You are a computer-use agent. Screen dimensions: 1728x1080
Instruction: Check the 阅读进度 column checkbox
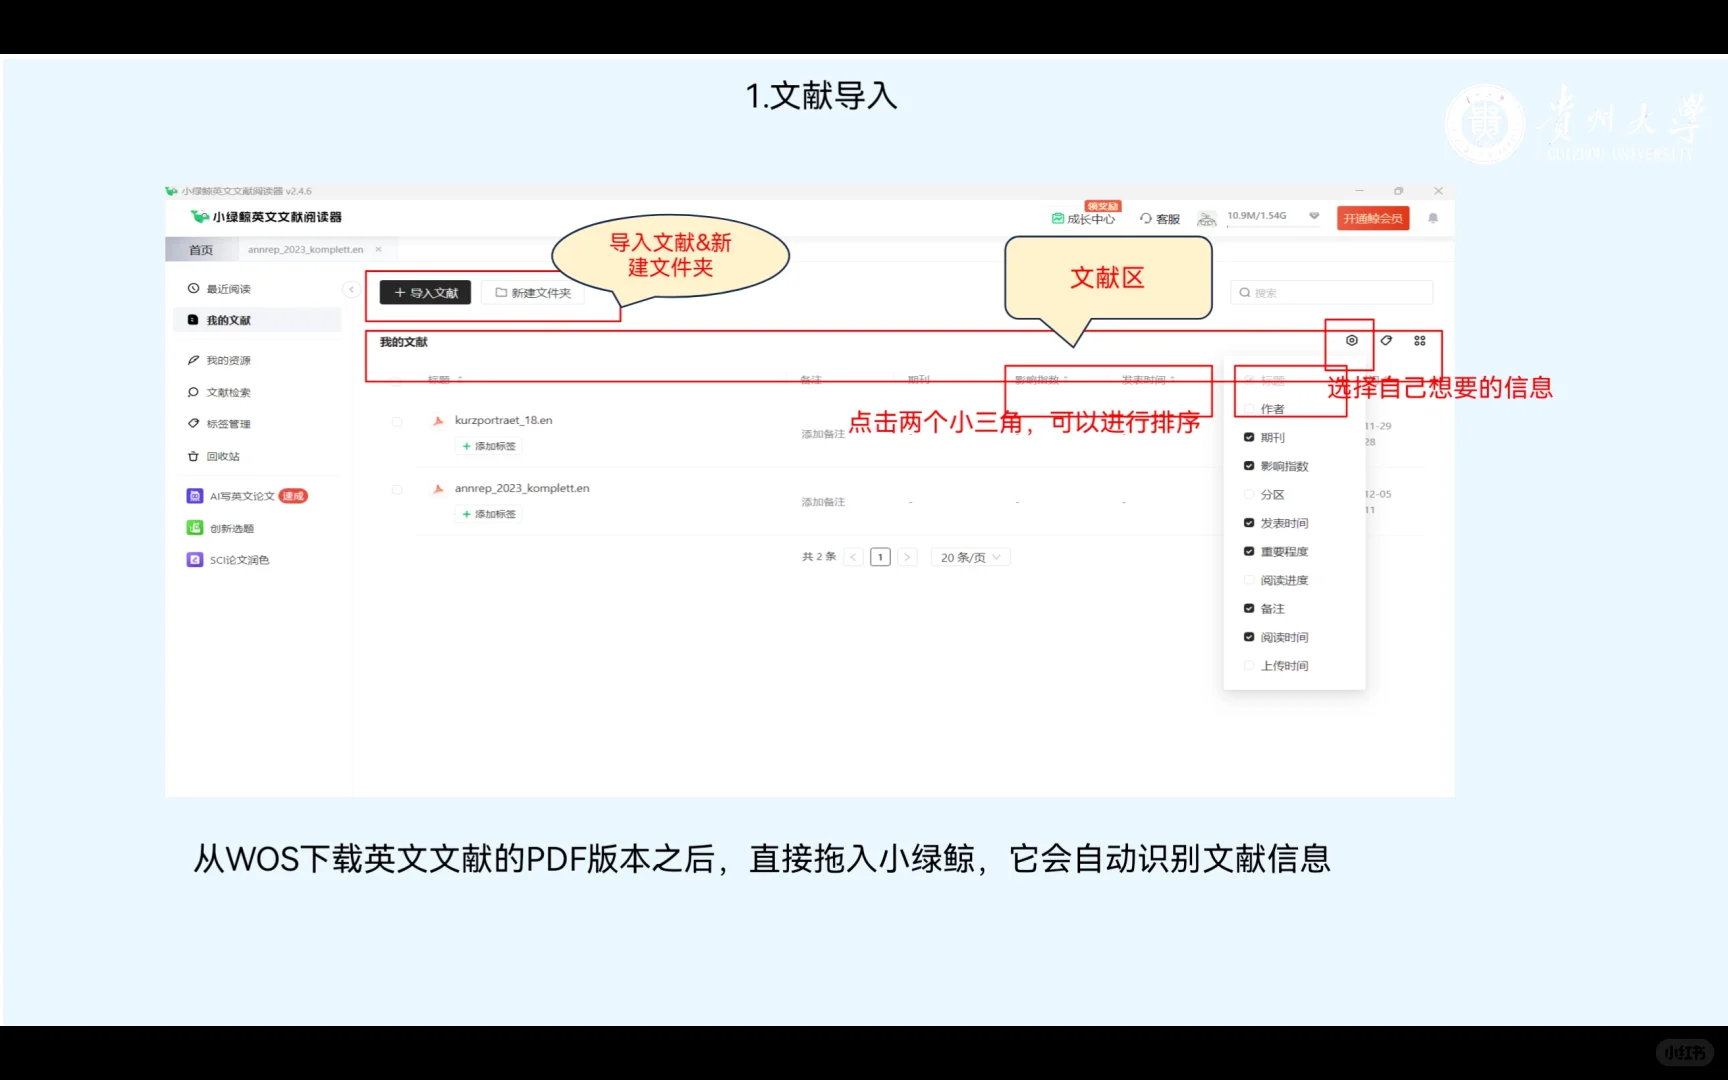pyautogui.click(x=1249, y=580)
